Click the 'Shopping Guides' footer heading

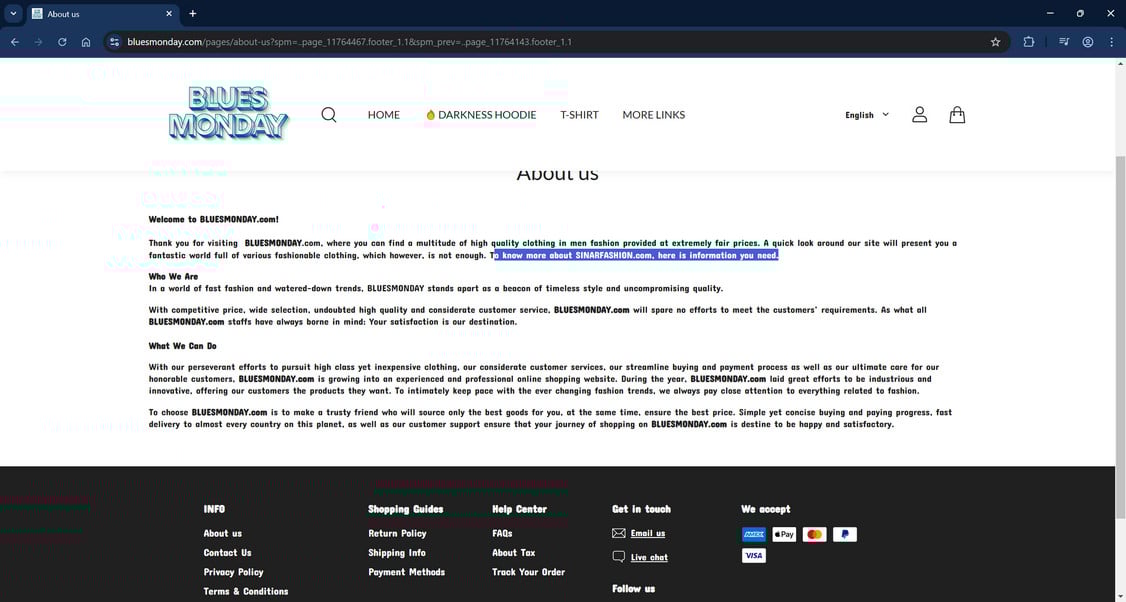(x=406, y=509)
